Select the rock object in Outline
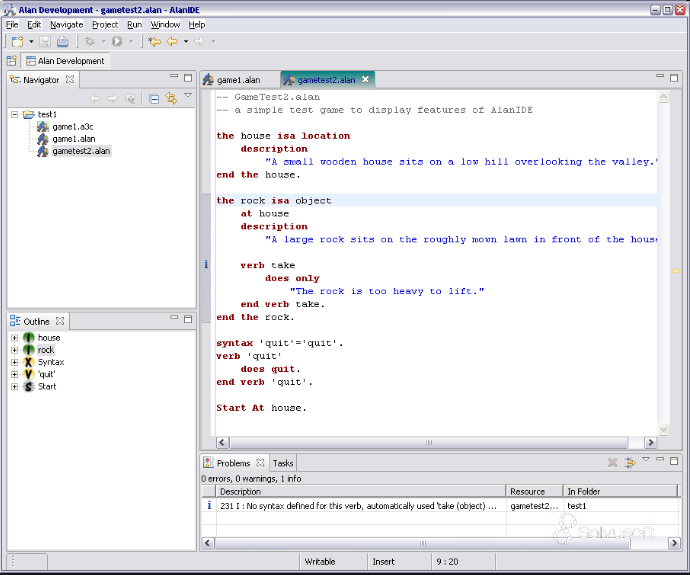Viewport: 690px width, 575px height. click(46, 350)
